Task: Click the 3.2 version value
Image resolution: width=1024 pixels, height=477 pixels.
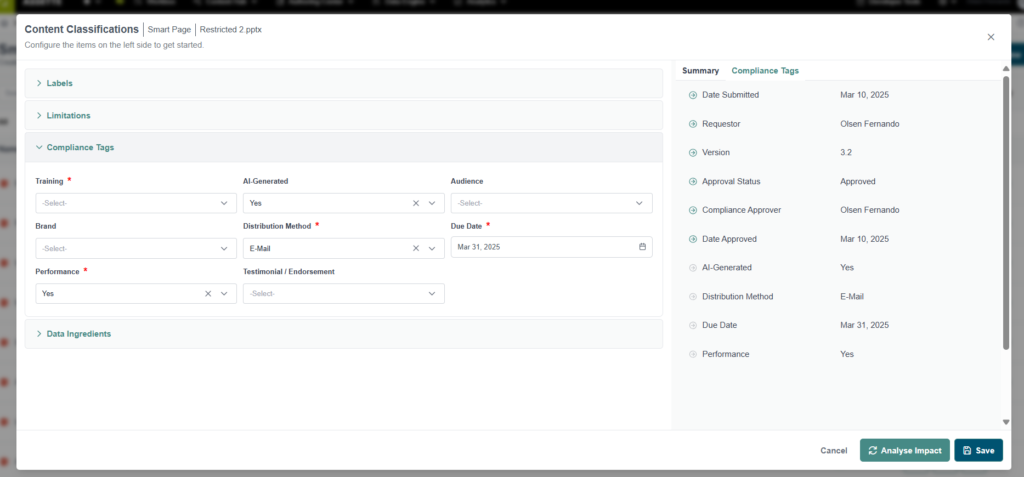Action: tap(846, 152)
